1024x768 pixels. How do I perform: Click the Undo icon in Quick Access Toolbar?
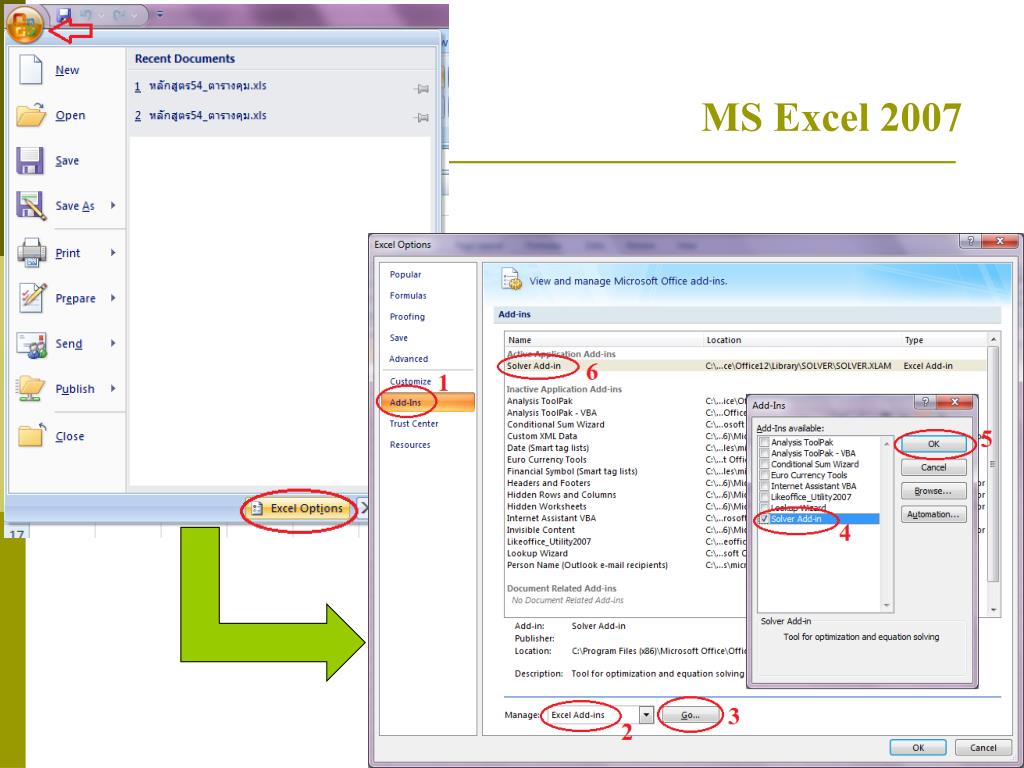[x=86, y=14]
